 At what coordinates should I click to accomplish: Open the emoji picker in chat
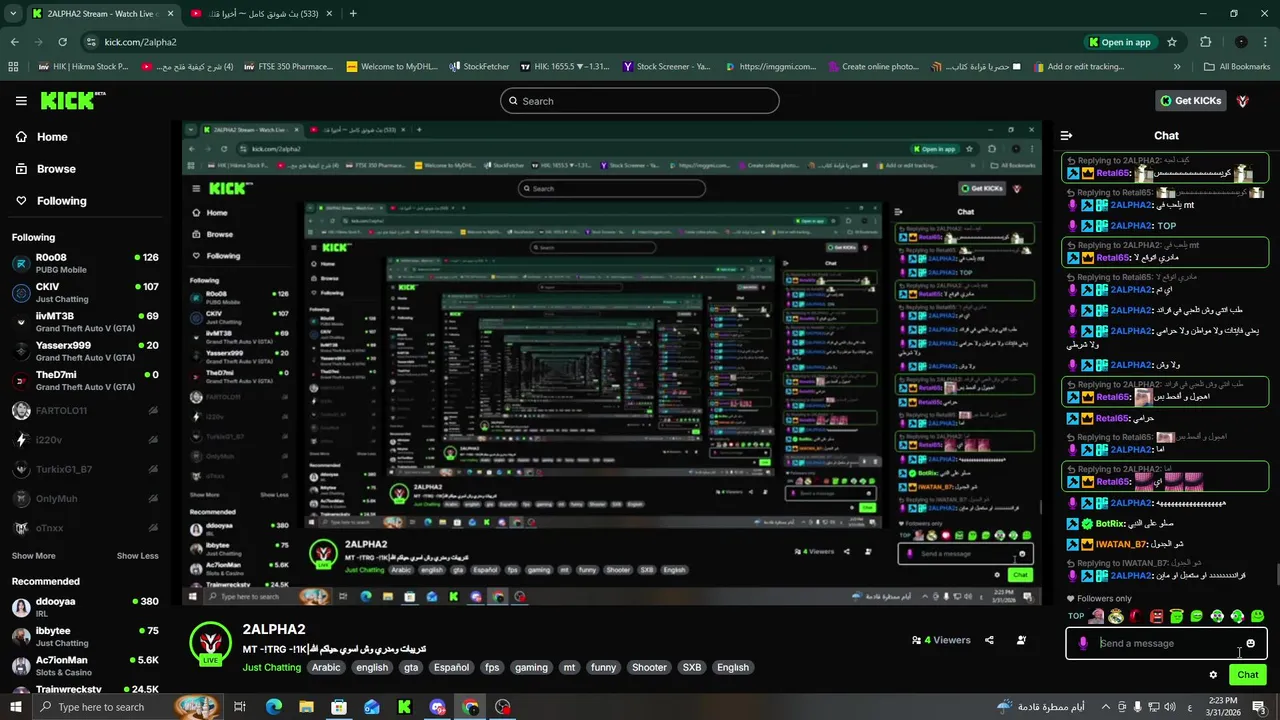coord(1250,643)
